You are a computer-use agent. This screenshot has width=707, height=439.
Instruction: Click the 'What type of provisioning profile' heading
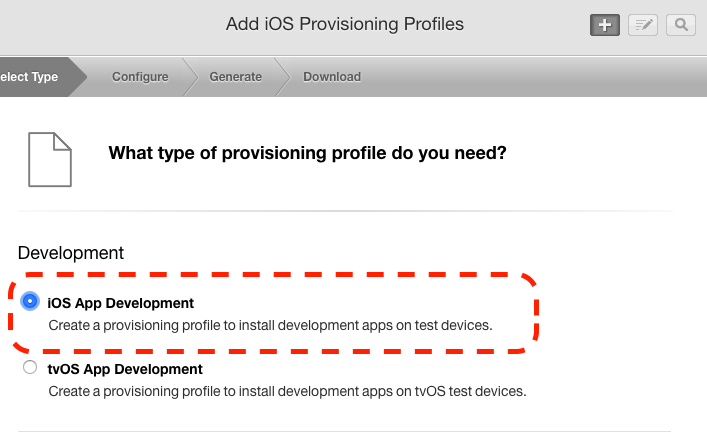pyautogui.click(x=307, y=153)
